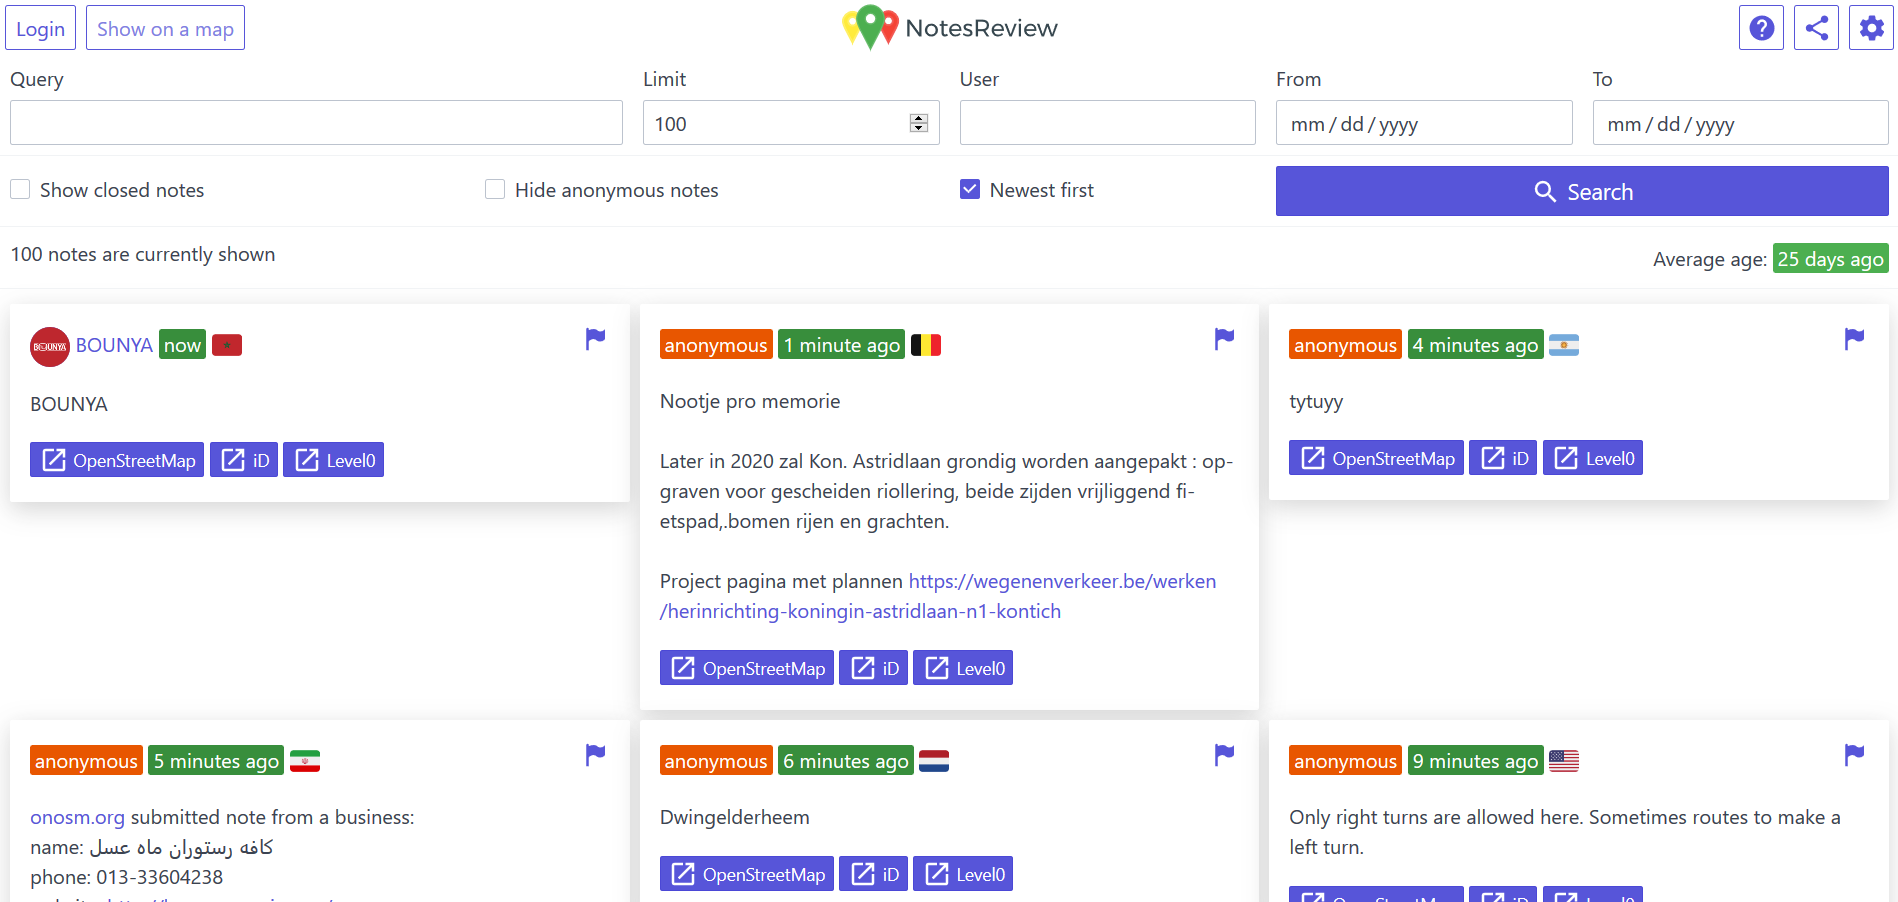Flag the Nootje pro memorie note
This screenshot has width=1898, height=902.
[x=1224, y=339]
